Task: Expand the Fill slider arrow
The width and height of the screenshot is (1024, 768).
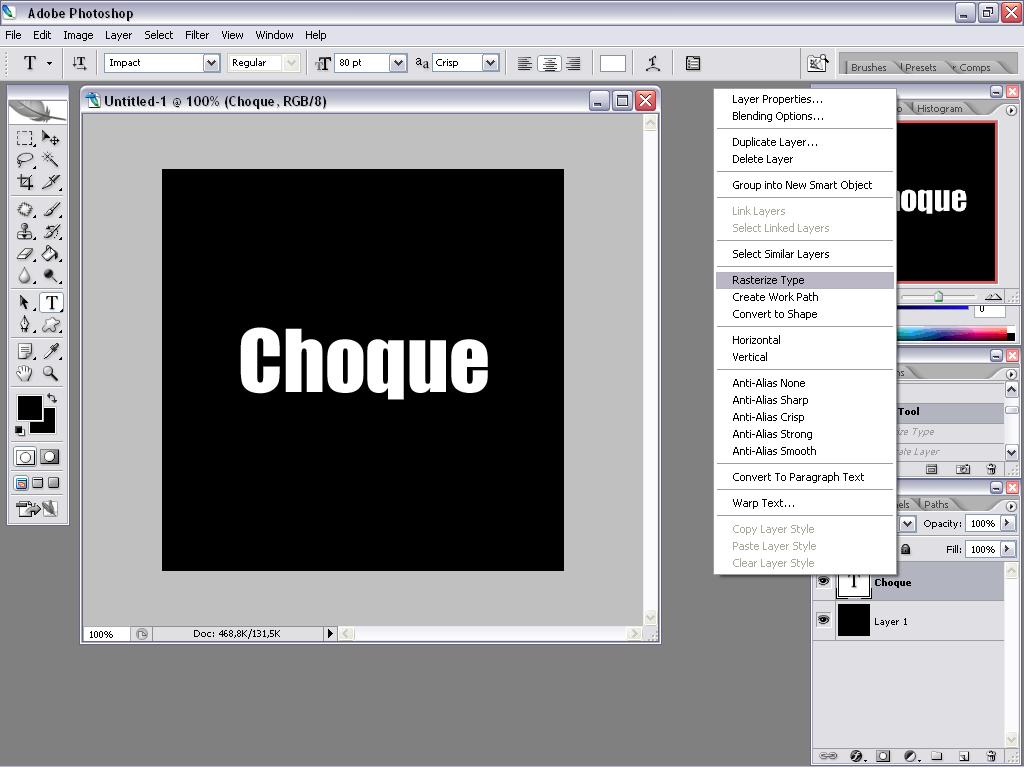Action: click(1008, 549)
